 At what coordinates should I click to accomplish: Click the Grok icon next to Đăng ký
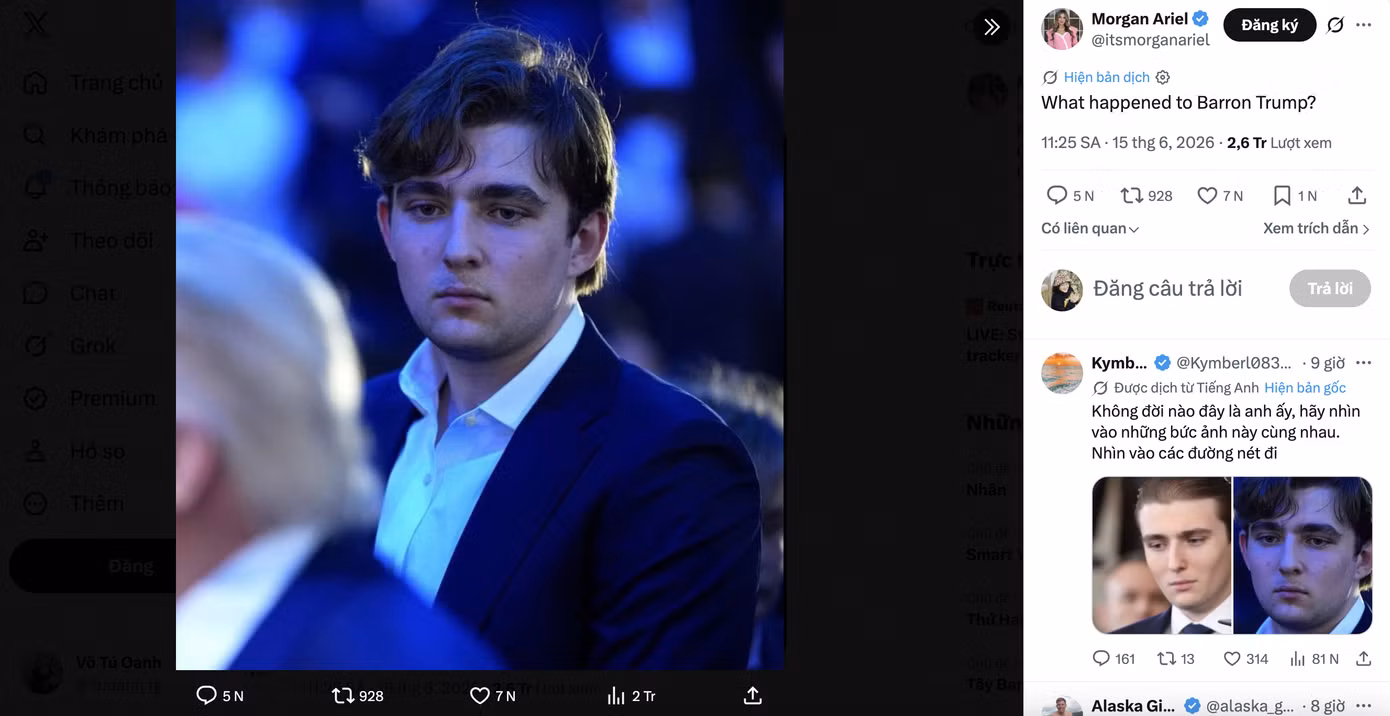tap(1335, 25)
